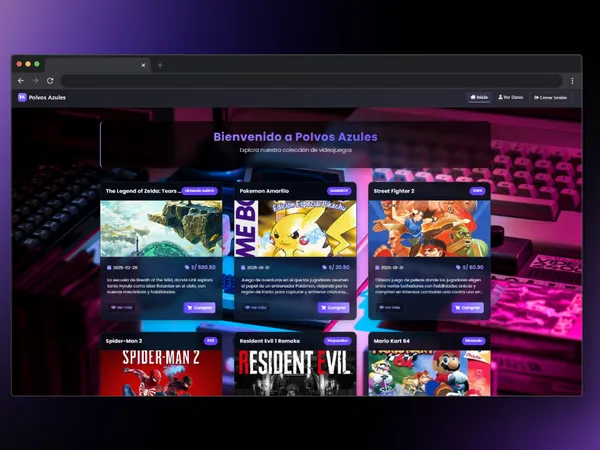Open the Ver Datos navigation item
This screenshot has height=450, width=600.
tap(510, 97)
